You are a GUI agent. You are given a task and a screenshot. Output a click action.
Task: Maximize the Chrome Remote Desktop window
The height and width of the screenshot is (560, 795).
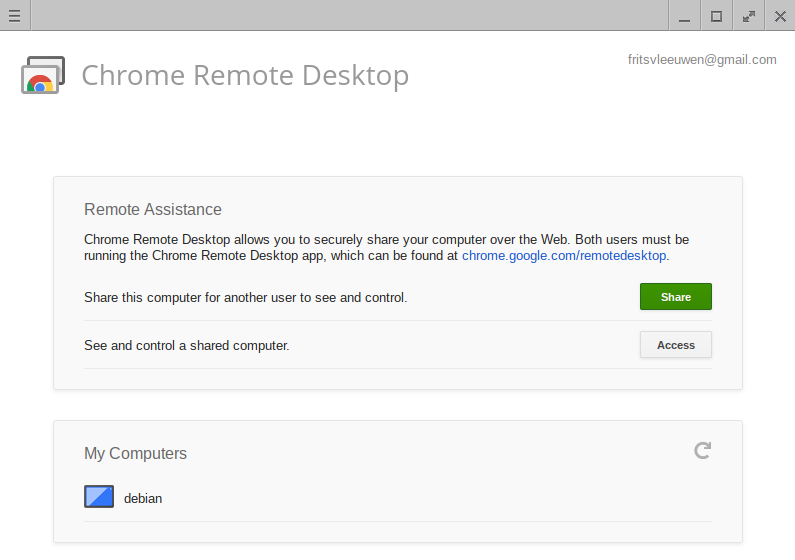[x=716, y=16]
